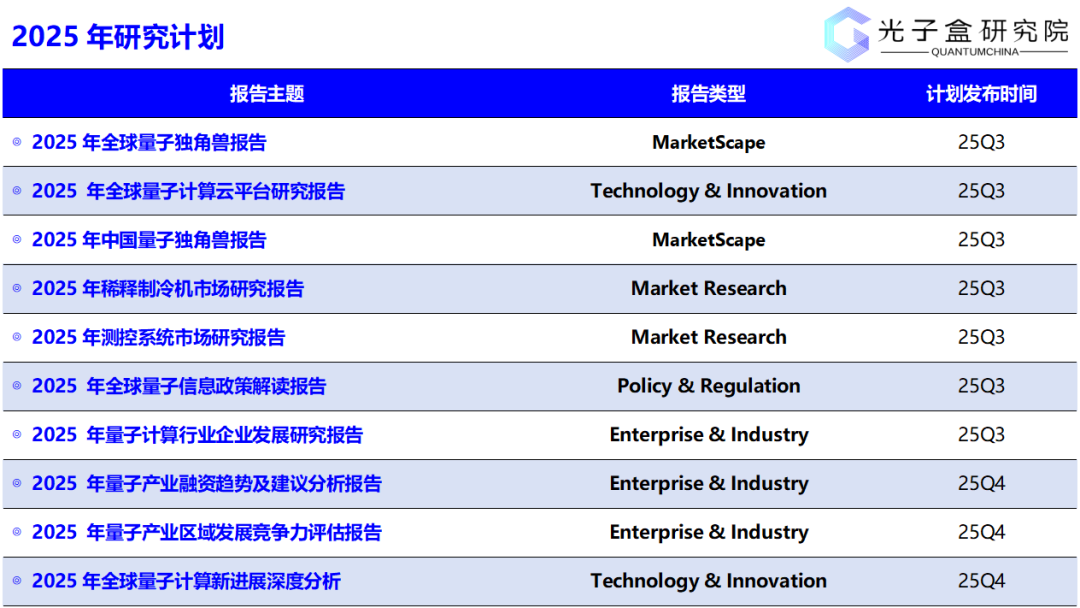Click 25Q3 in the 稀释制冷机 row
Screen dimensions: 1080x608
(x=982, y=288)
